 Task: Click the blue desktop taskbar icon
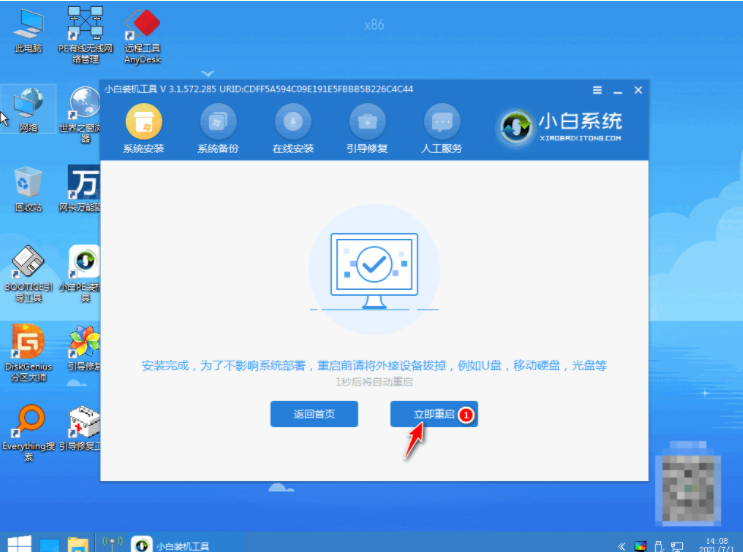(49, 545)
